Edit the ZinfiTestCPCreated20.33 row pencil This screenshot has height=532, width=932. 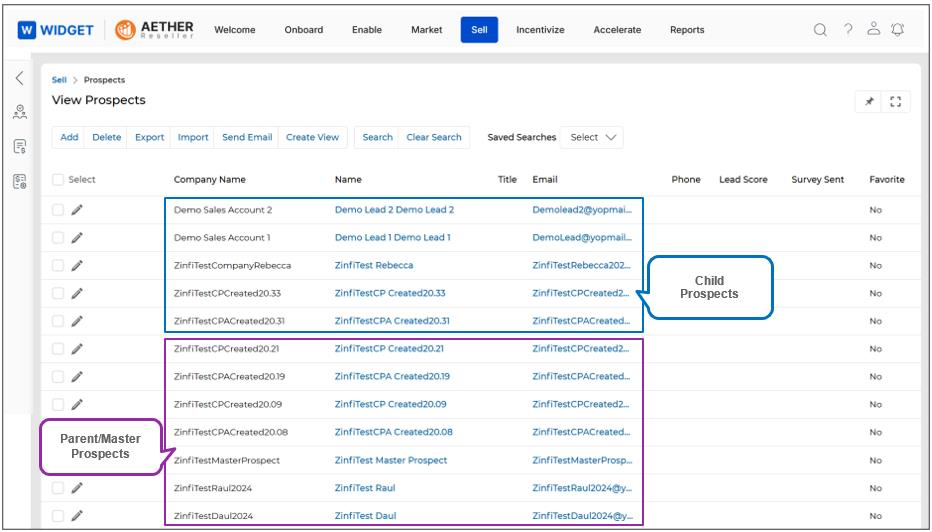click(x=77, y=293)
